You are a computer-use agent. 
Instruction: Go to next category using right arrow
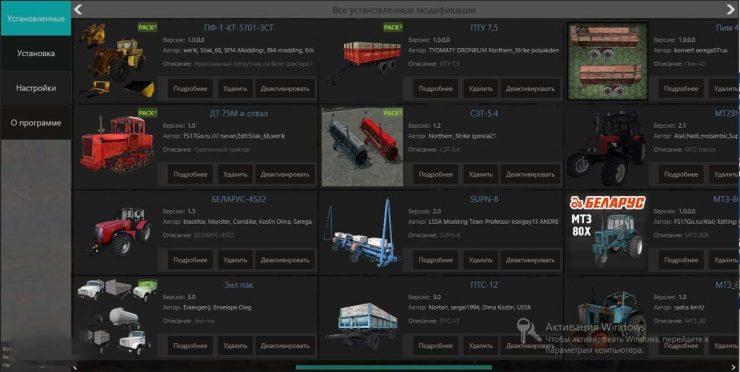pos(730,9)
